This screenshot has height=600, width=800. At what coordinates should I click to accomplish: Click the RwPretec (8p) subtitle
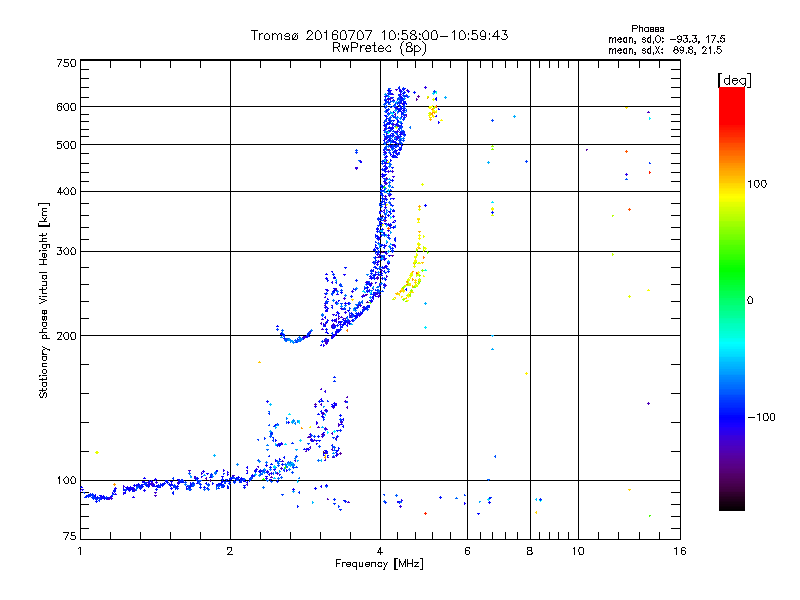(379, 48)
